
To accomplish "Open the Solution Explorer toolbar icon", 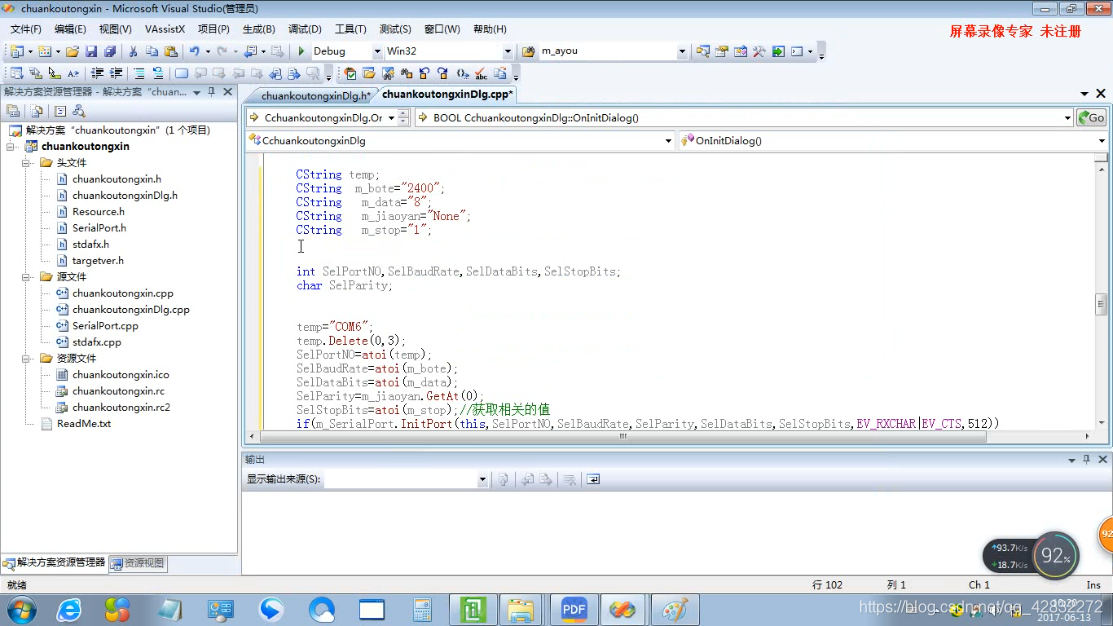I will pos(703,51).
